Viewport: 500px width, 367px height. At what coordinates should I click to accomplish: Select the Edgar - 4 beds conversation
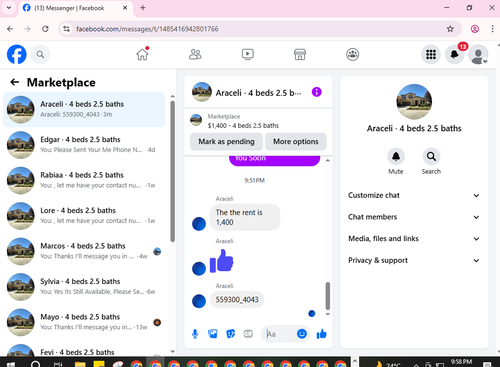coord(84,145)
